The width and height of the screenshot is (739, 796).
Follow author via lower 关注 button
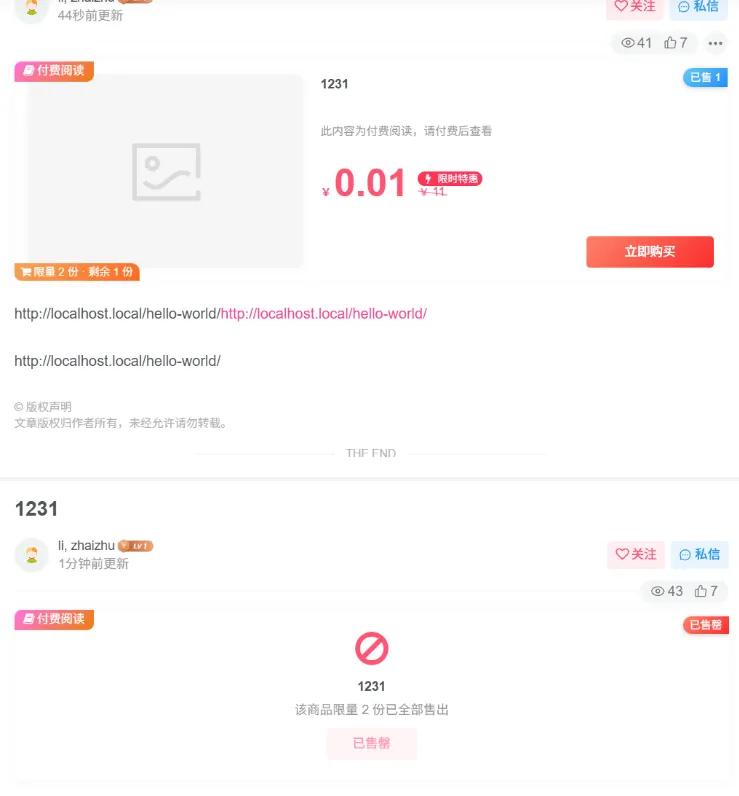(636, 554)
